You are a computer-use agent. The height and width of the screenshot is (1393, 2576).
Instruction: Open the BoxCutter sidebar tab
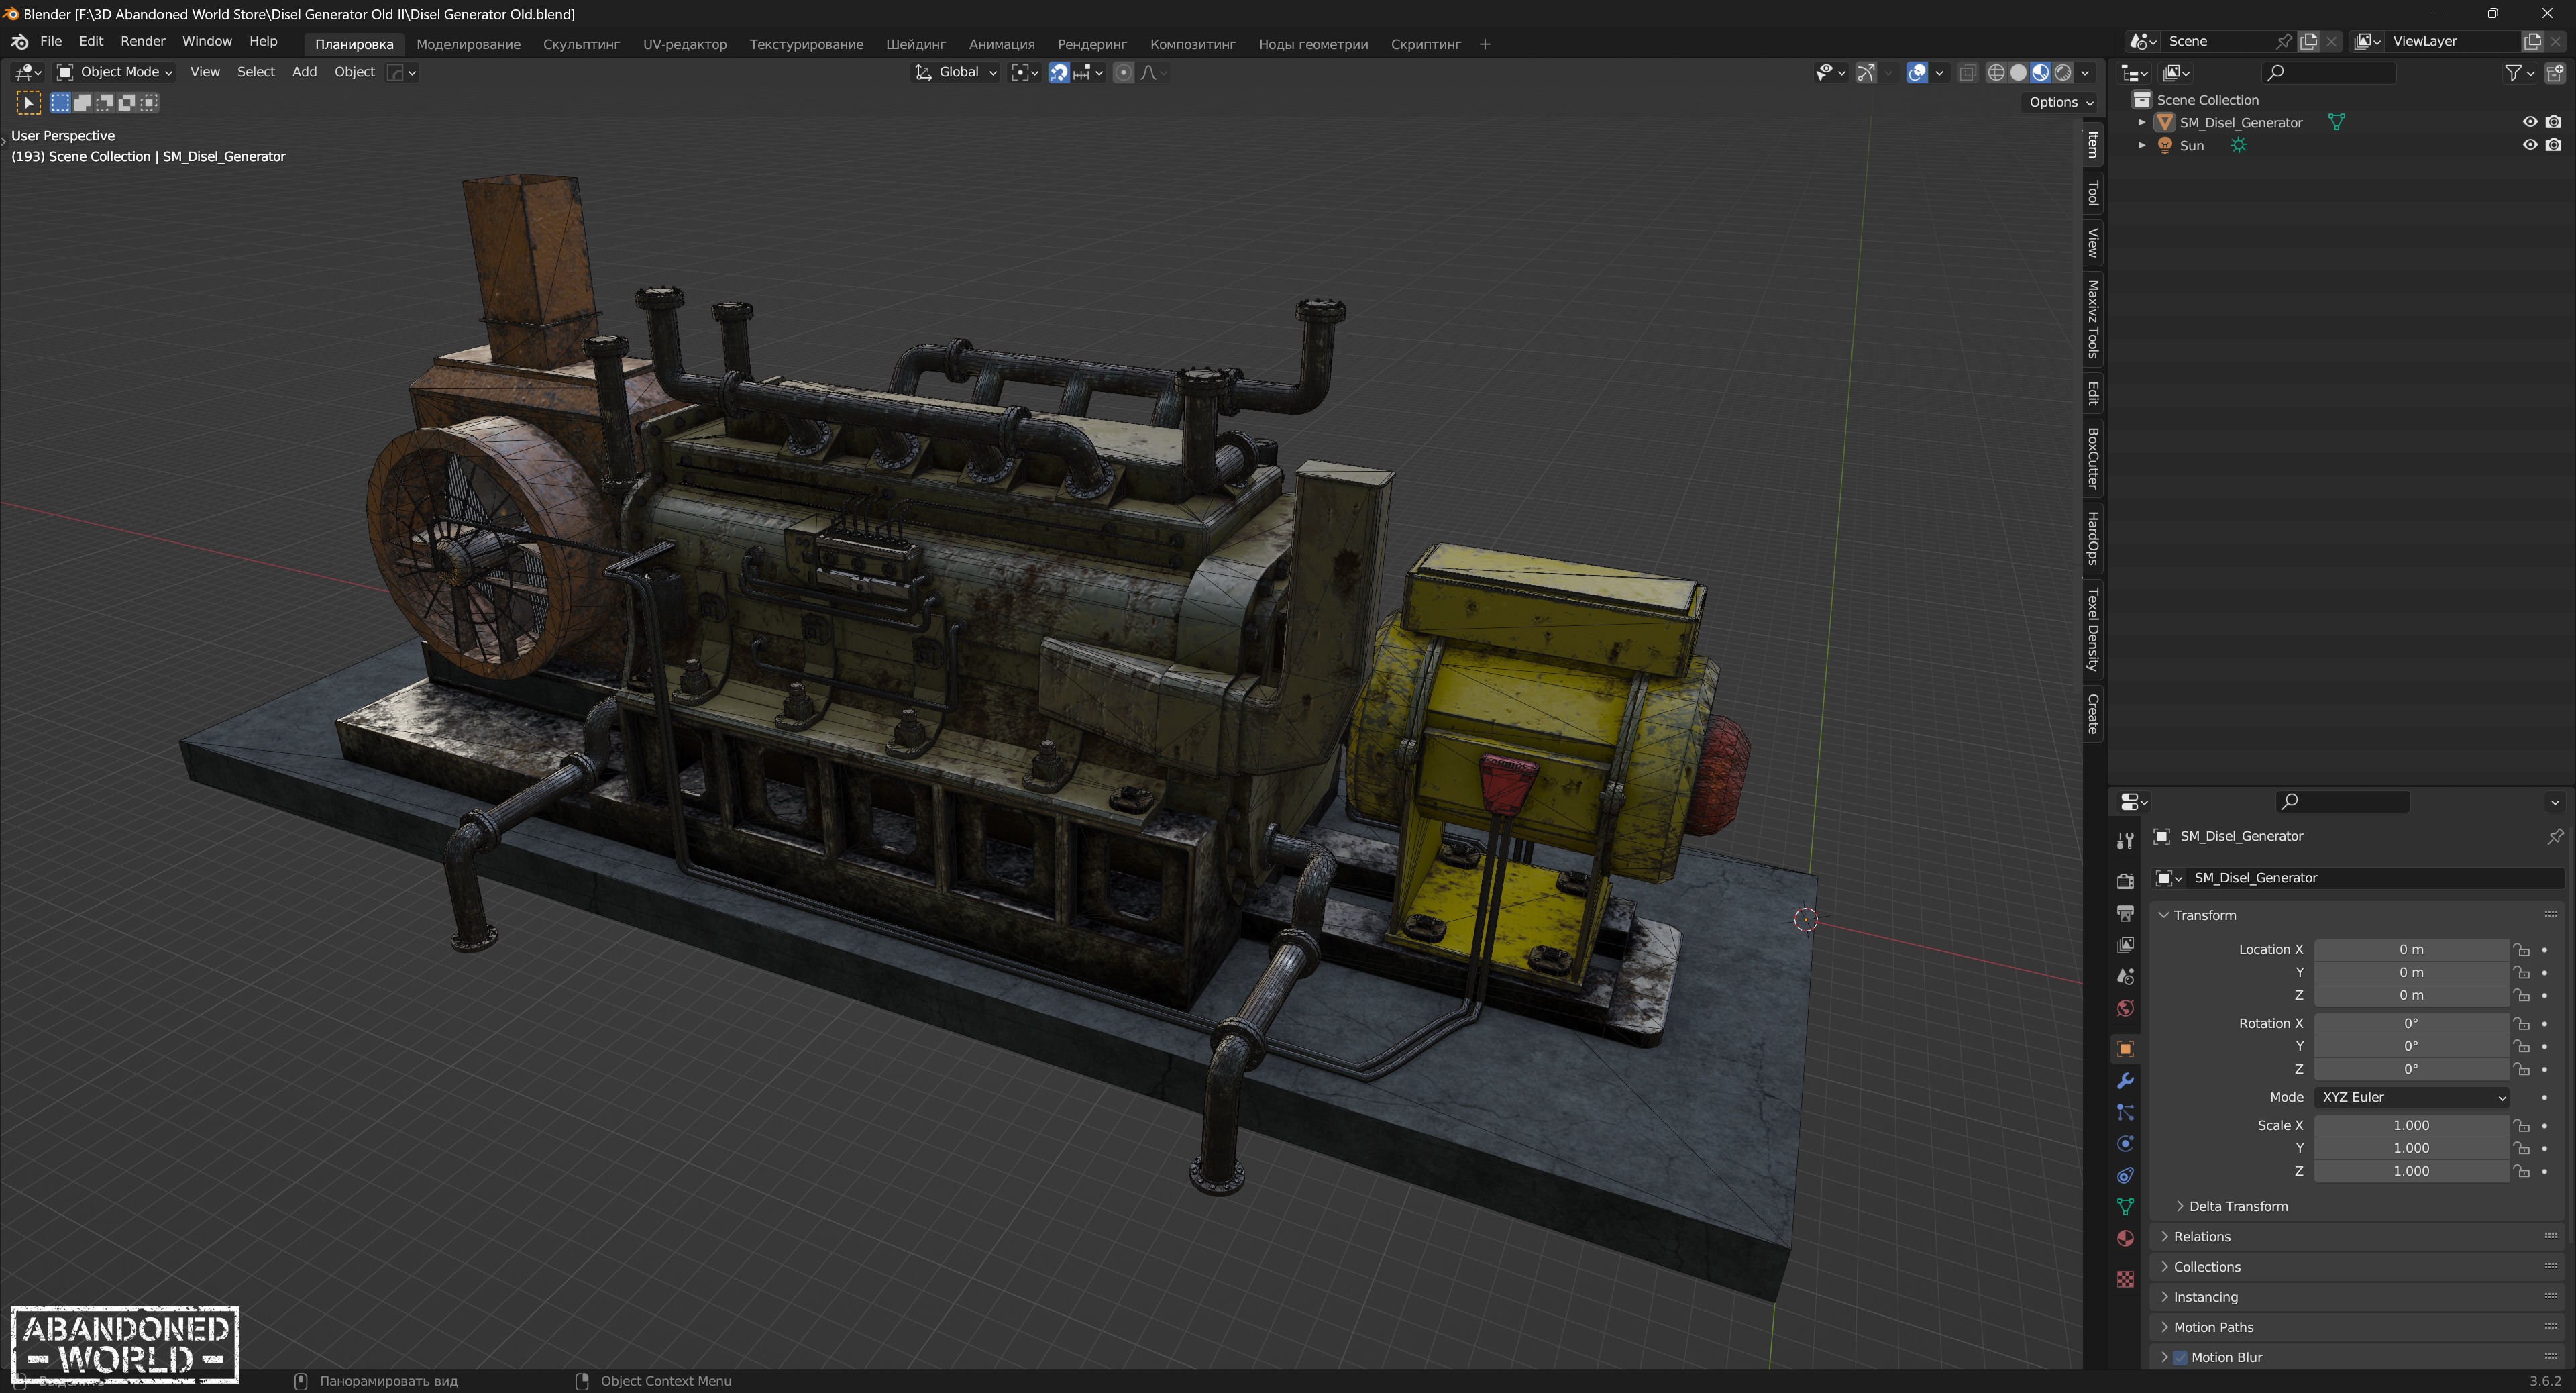(2092, 458)
